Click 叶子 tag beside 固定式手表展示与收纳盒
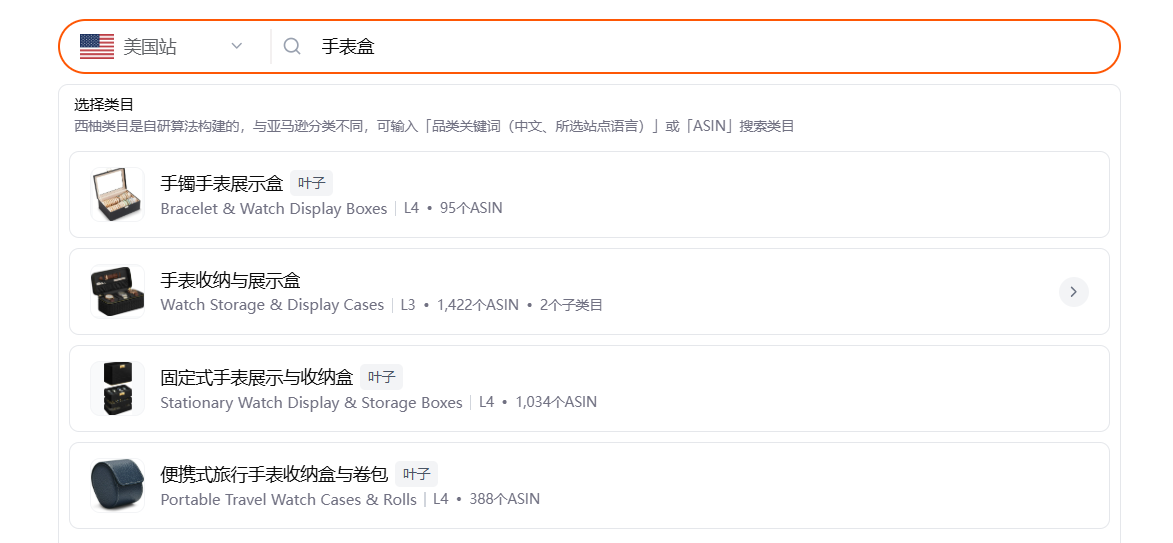1173x543 pixels. (x=382, y=377)
